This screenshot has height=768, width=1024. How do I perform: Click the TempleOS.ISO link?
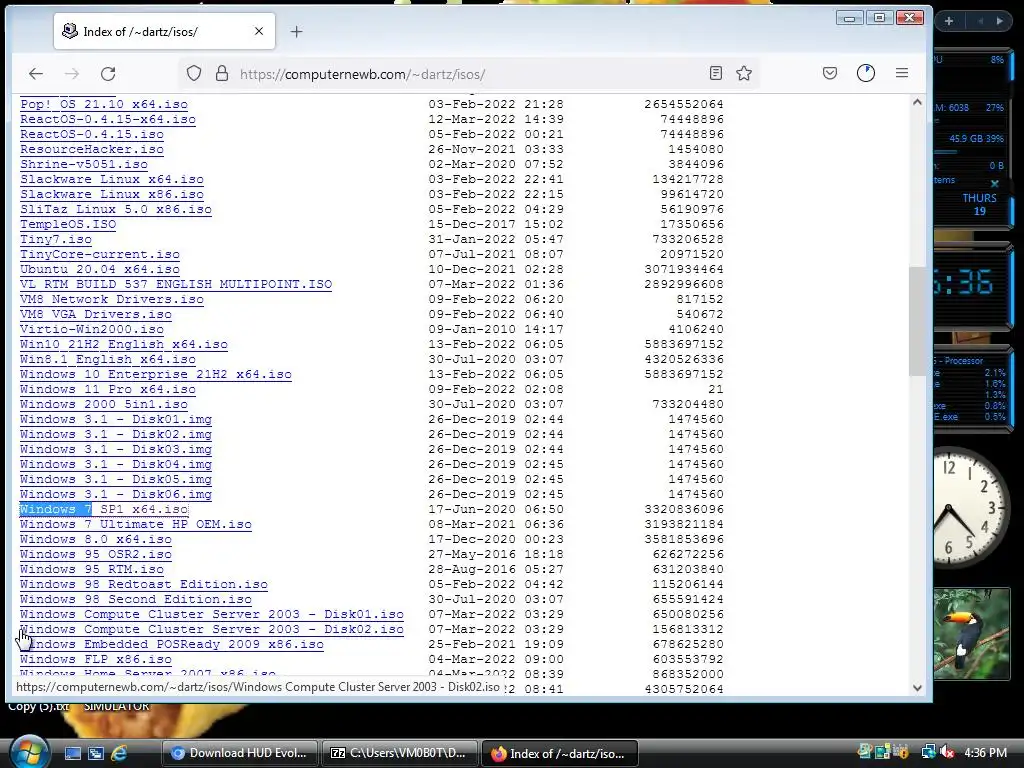pos(68,225)
